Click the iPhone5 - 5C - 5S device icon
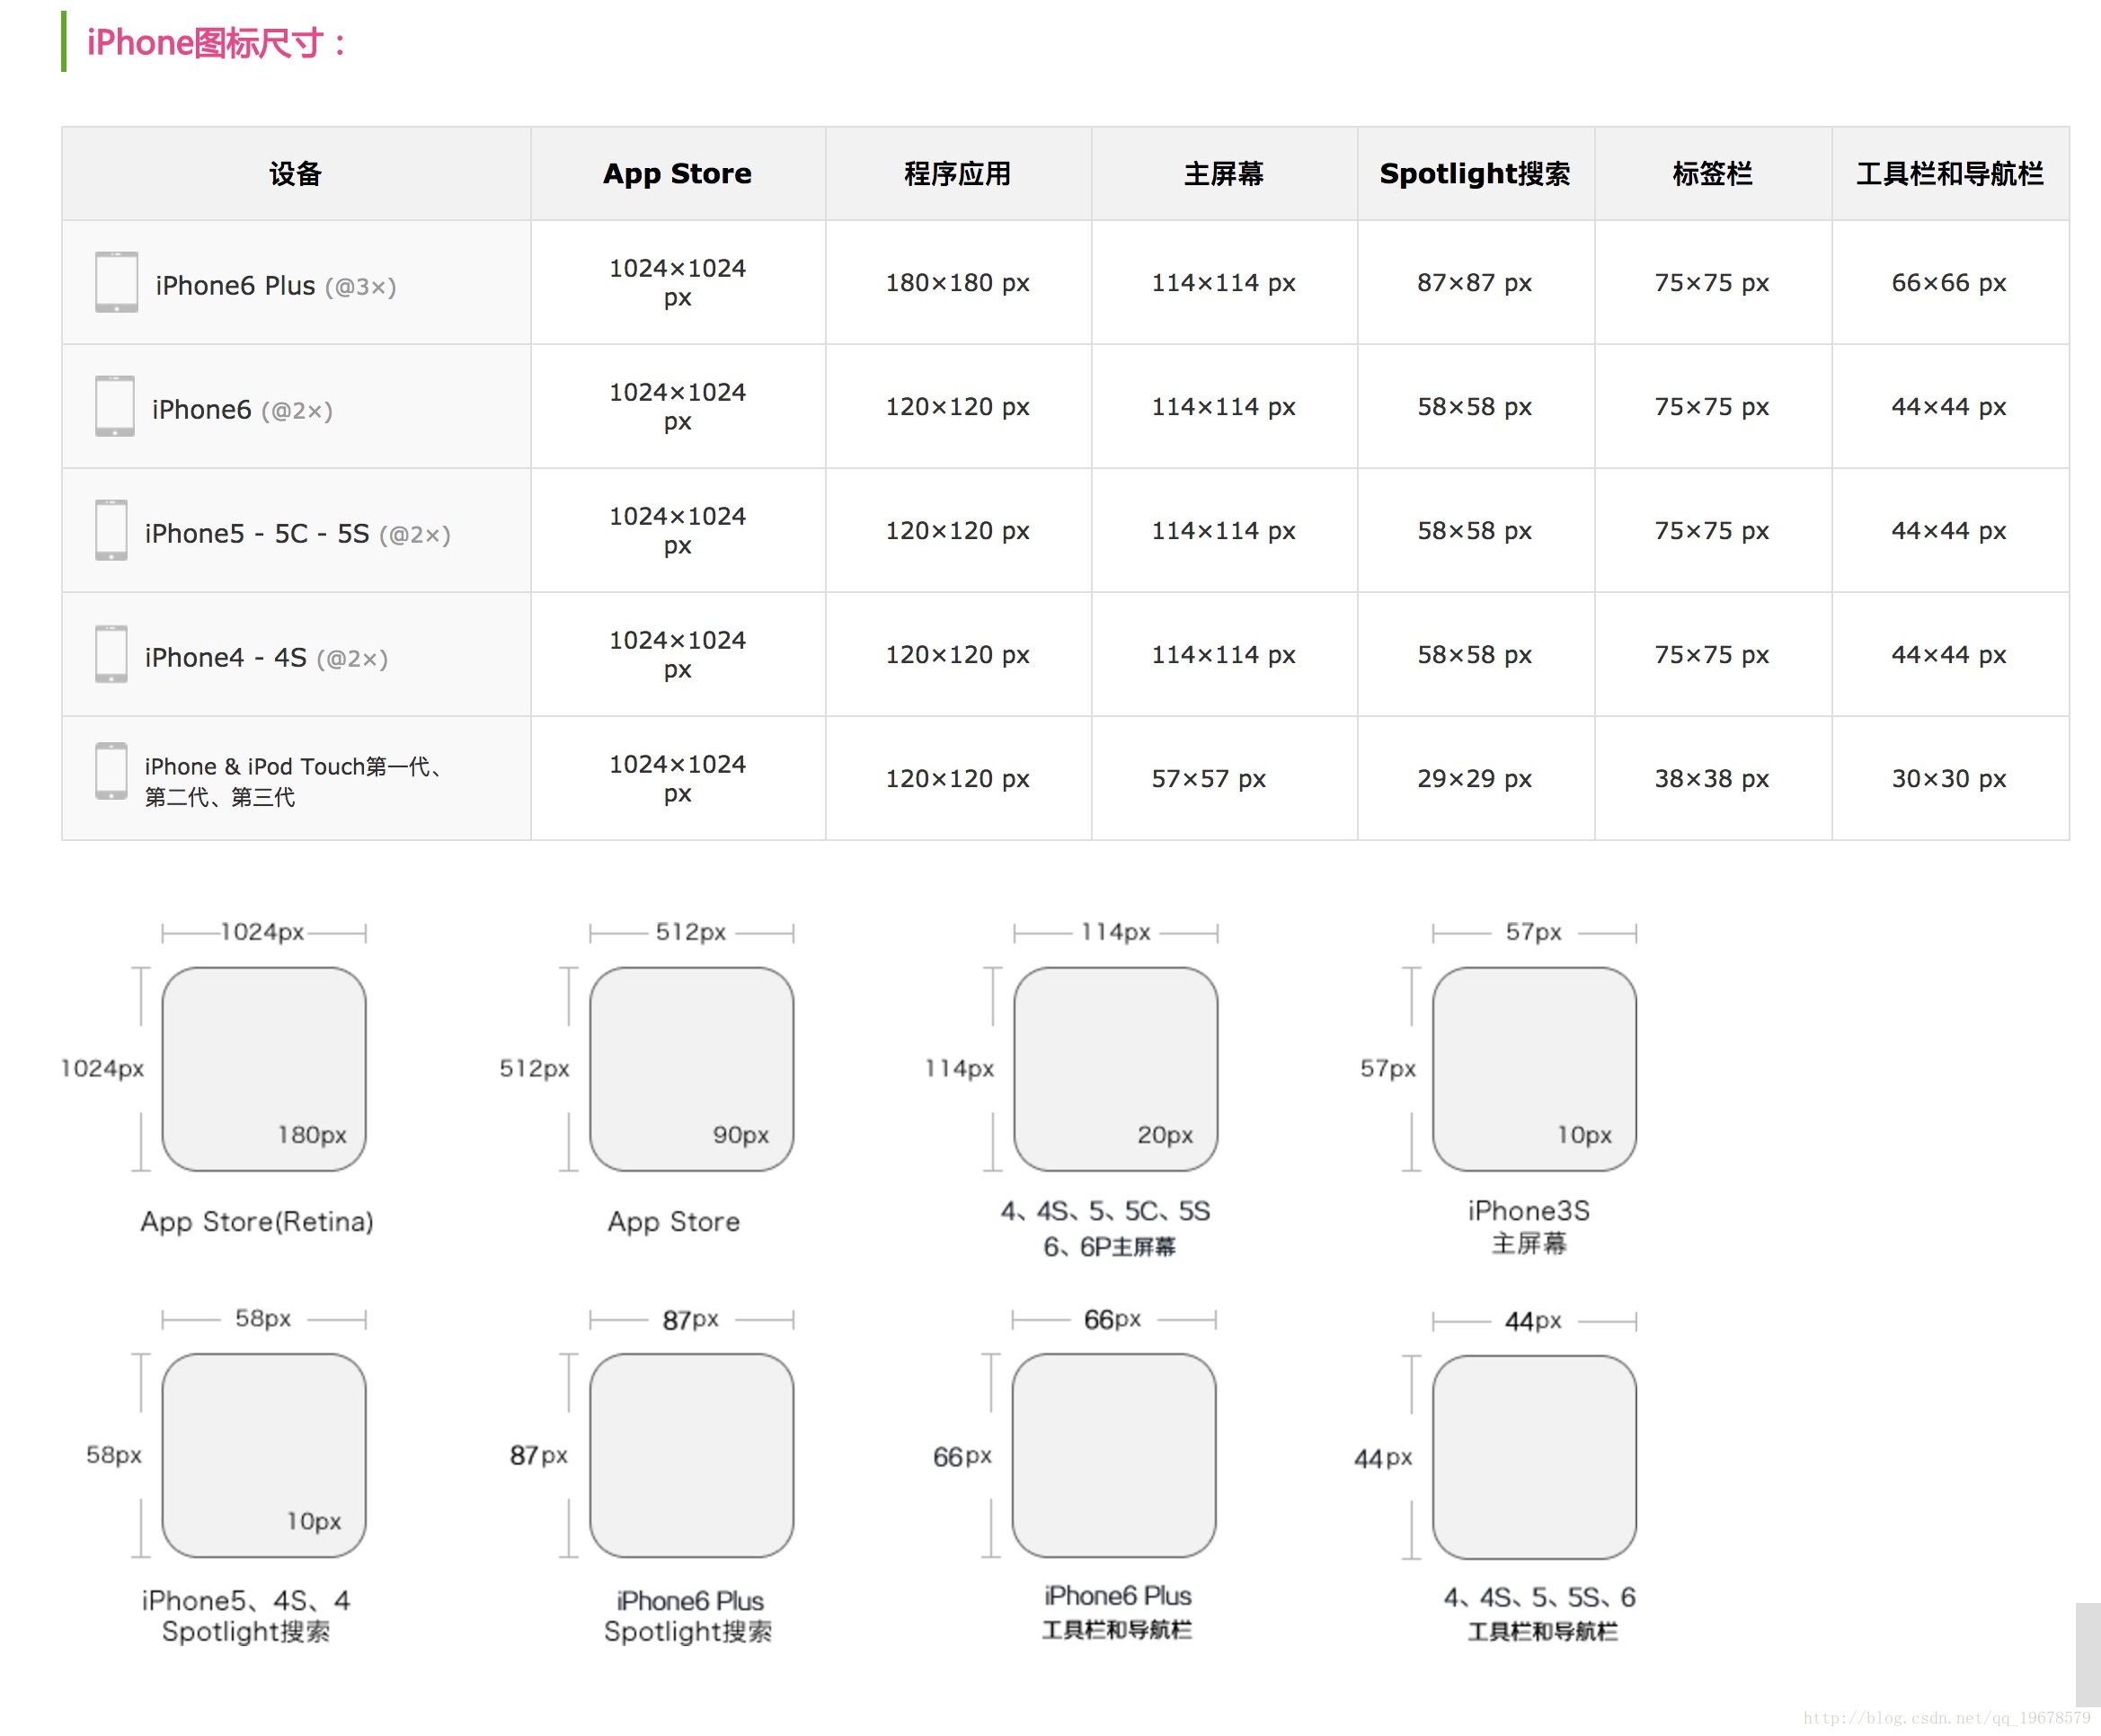 111,530
